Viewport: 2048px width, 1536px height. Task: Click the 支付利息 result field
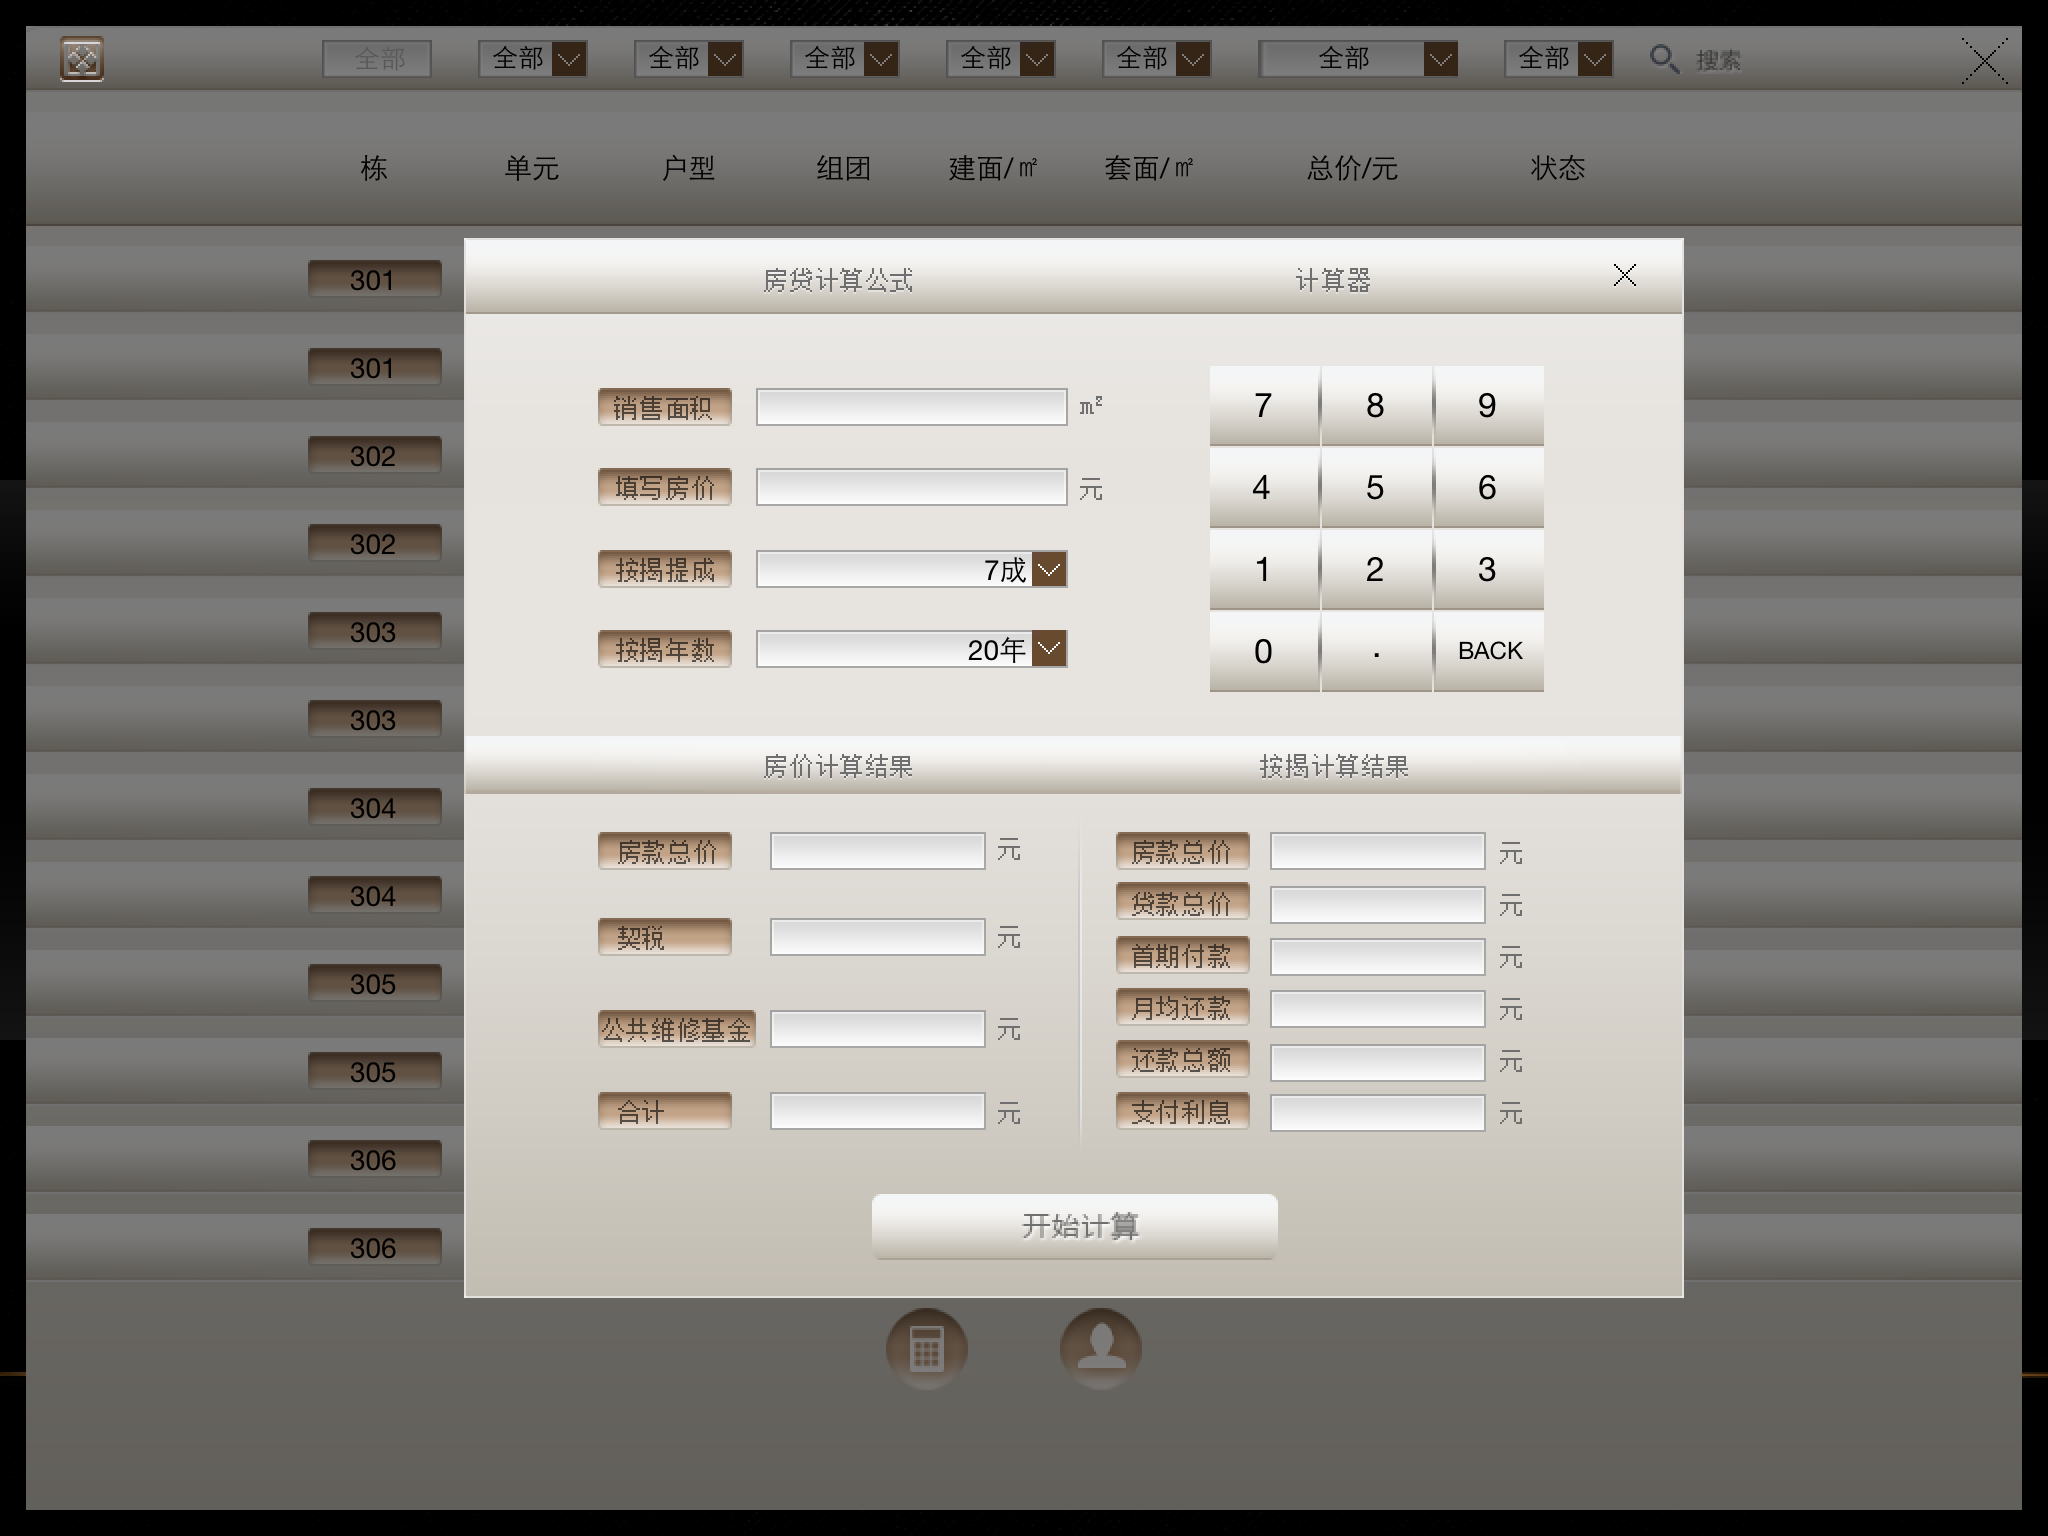point(1377,1113)
